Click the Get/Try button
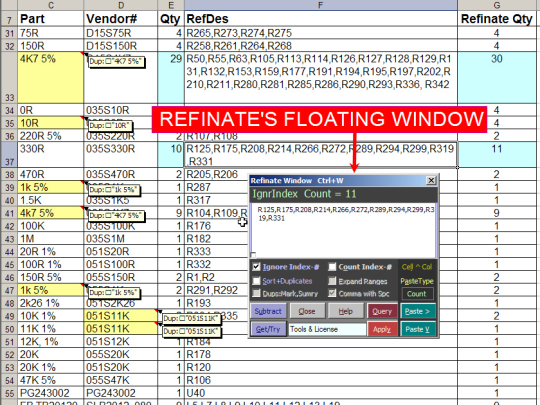Screen dimensions: 540x405 [x=268, y=329]
